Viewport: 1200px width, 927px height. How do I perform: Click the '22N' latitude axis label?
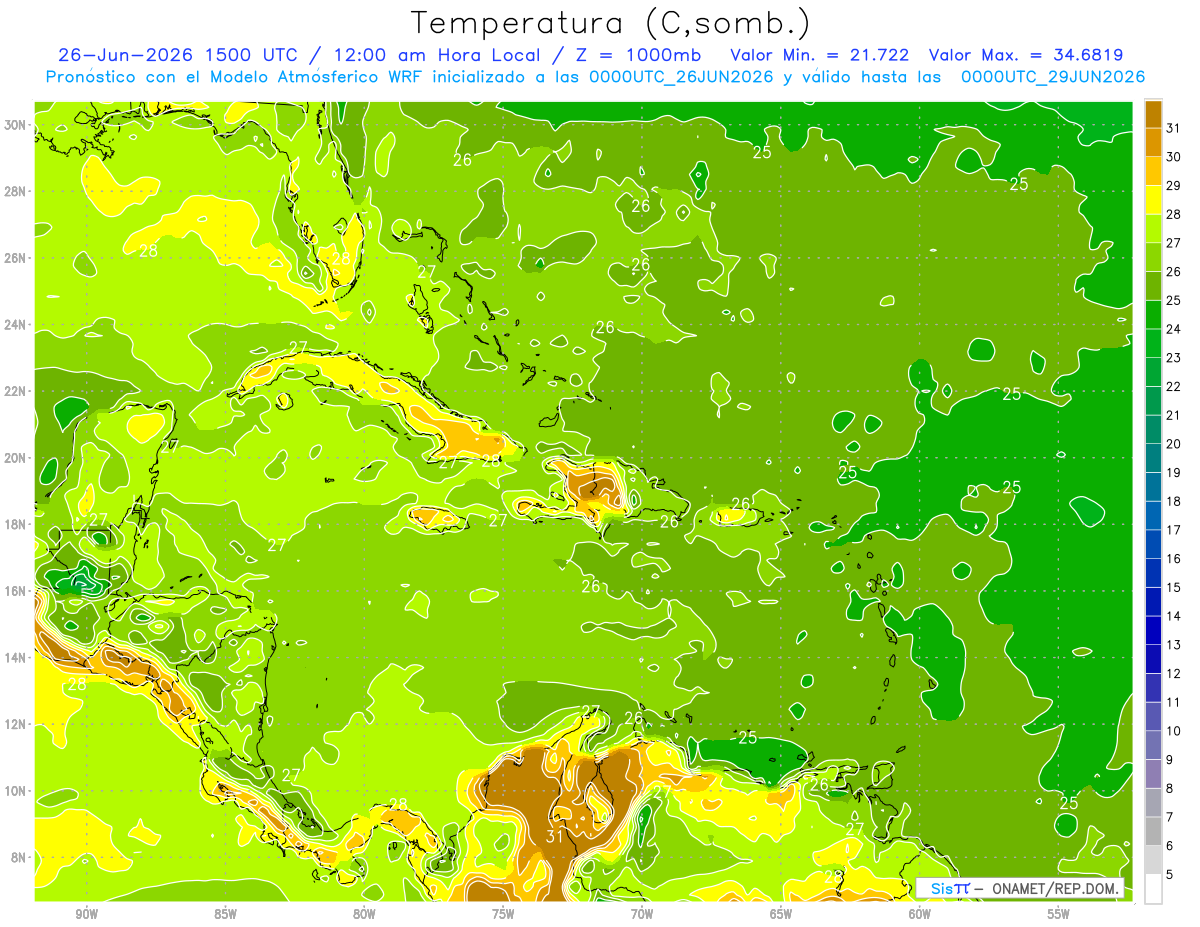coord(17,391)
